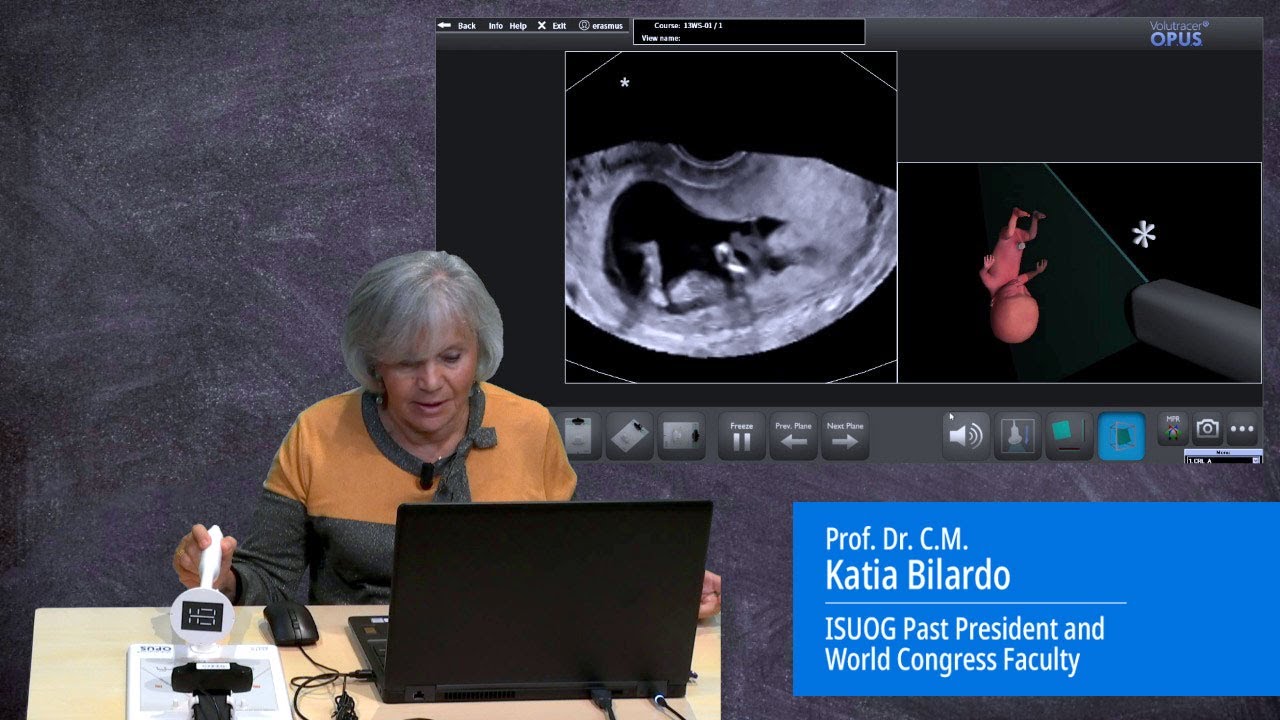Select the second probe position preset icon
Viewport: 1280px width, 720px height.
[629, 436]
